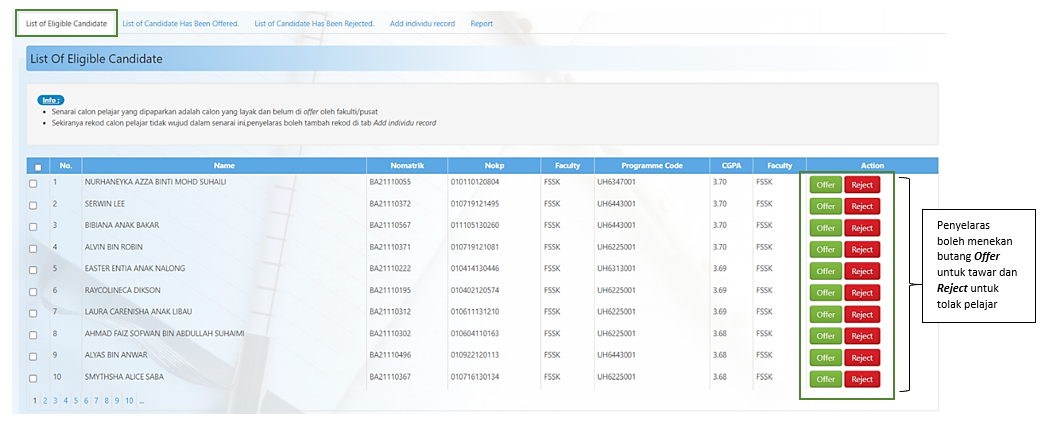Reject candidate ALYAS BIN ANWAR
1054x445 pixels.
tap(862, 357)
